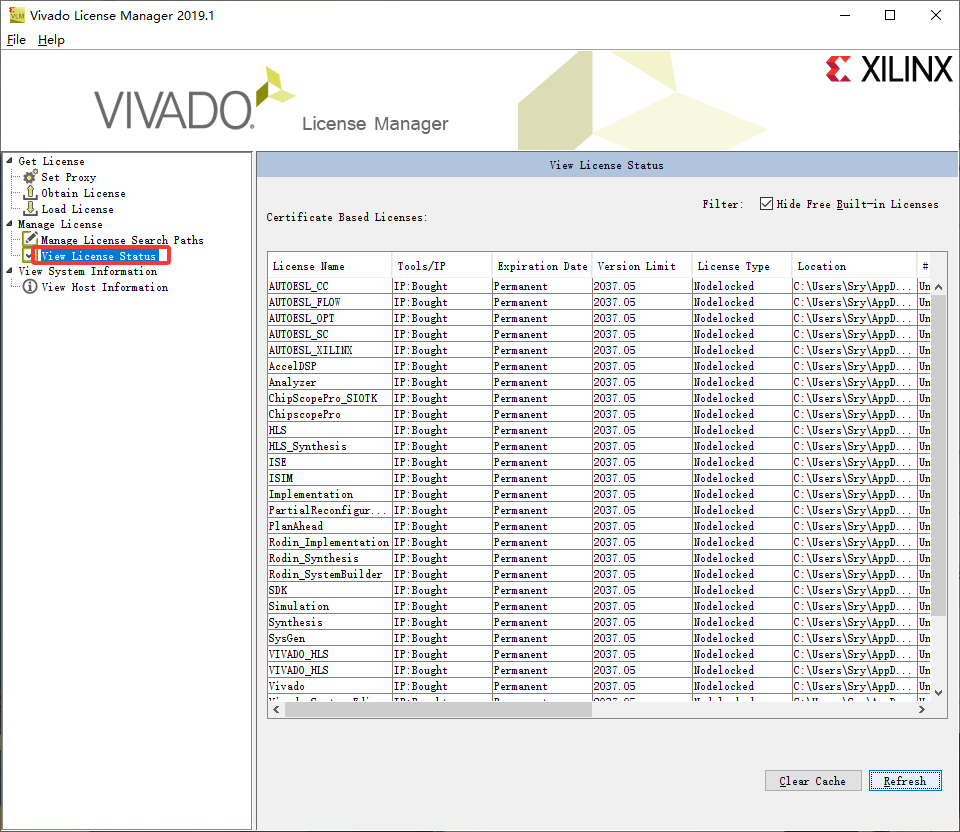This screenshot has height=832, width=960.
Task: Select the SysGen license row
Action: [600, 638]
